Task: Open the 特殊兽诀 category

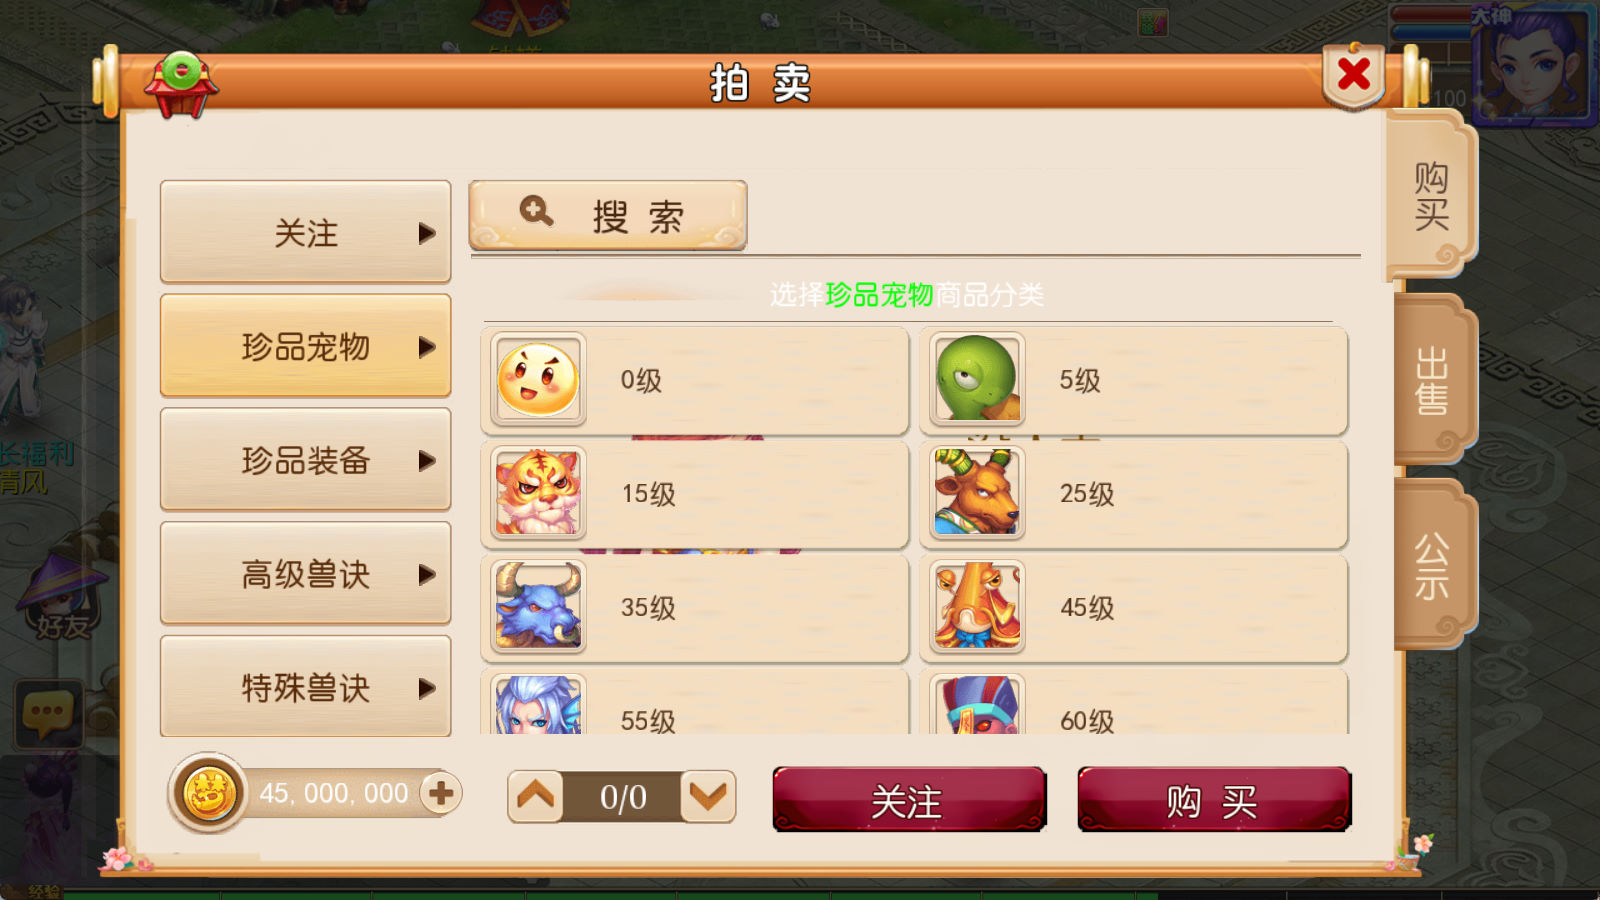Action: tap(305, 687)
